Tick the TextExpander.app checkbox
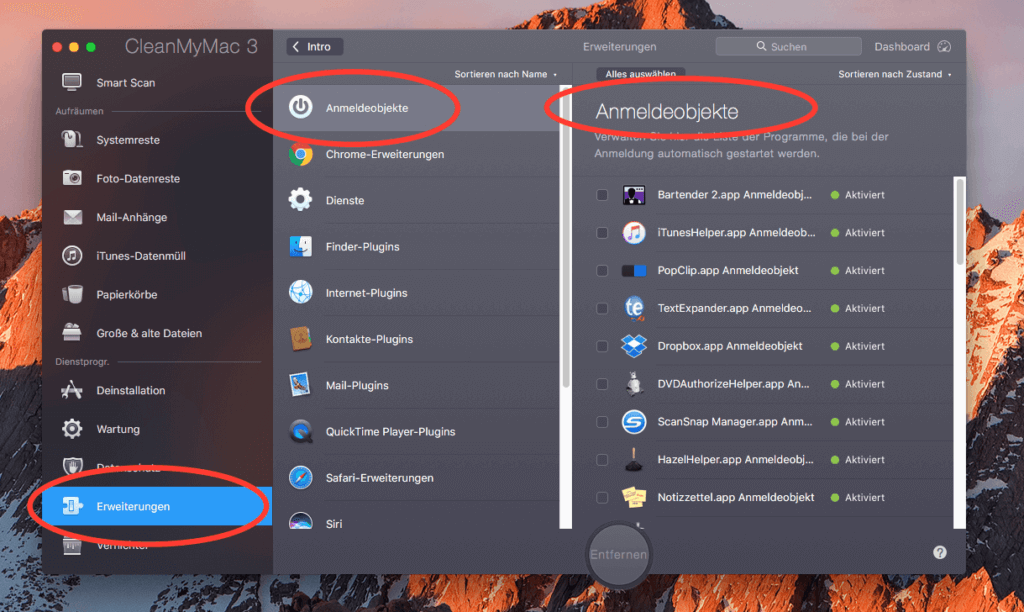 603,308
